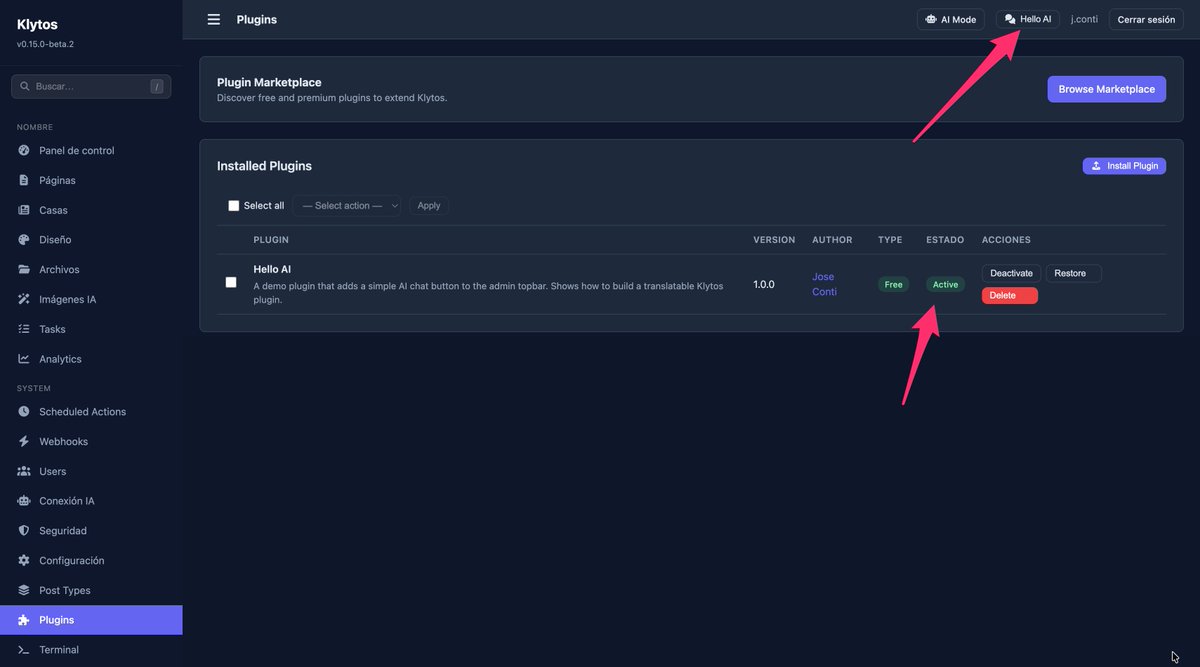
Task: Click Apply for the bulk action
Action: pyautogui.click(x=429, y=206)
